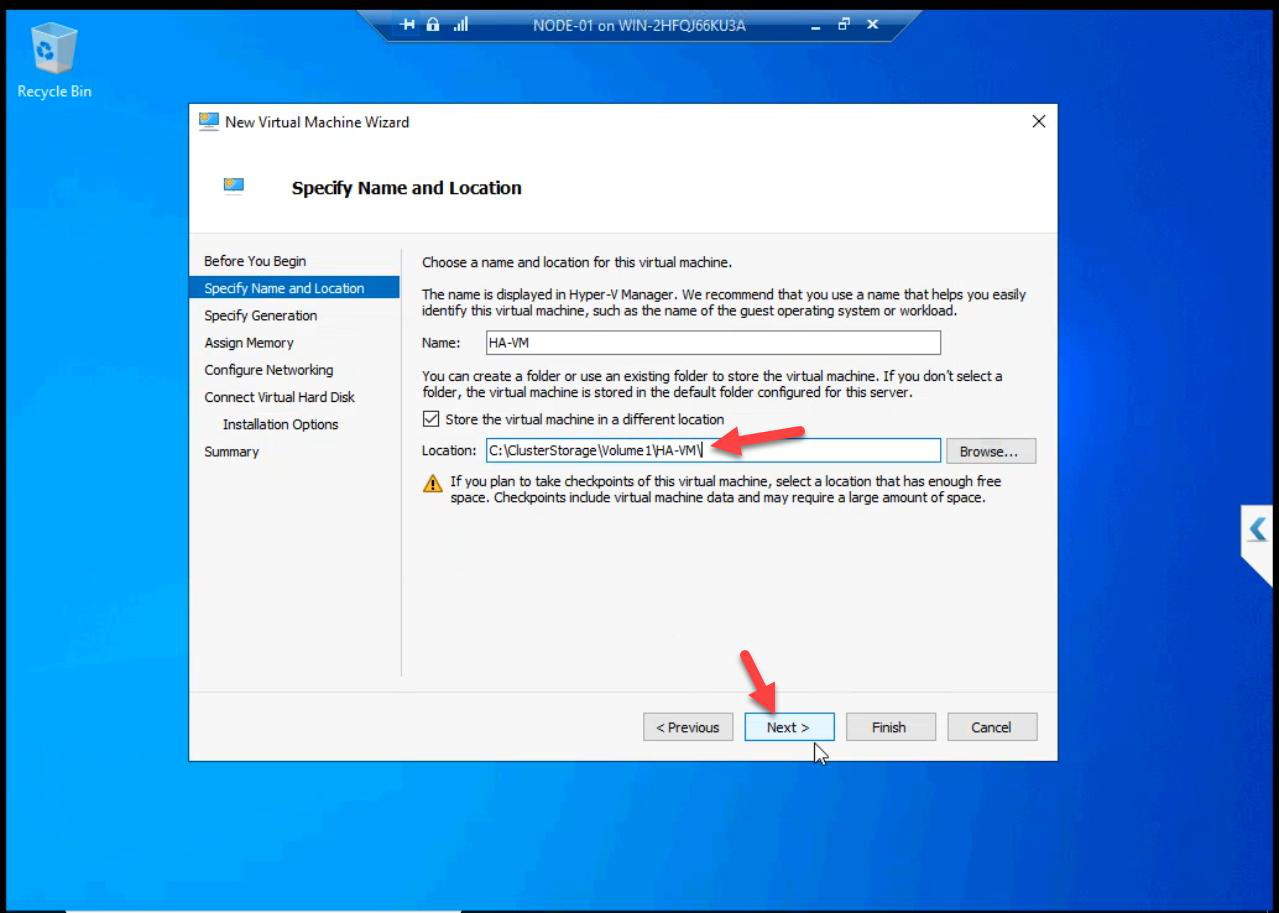Open the Installation Options step

pyautogui.click(x=281, y=424)
